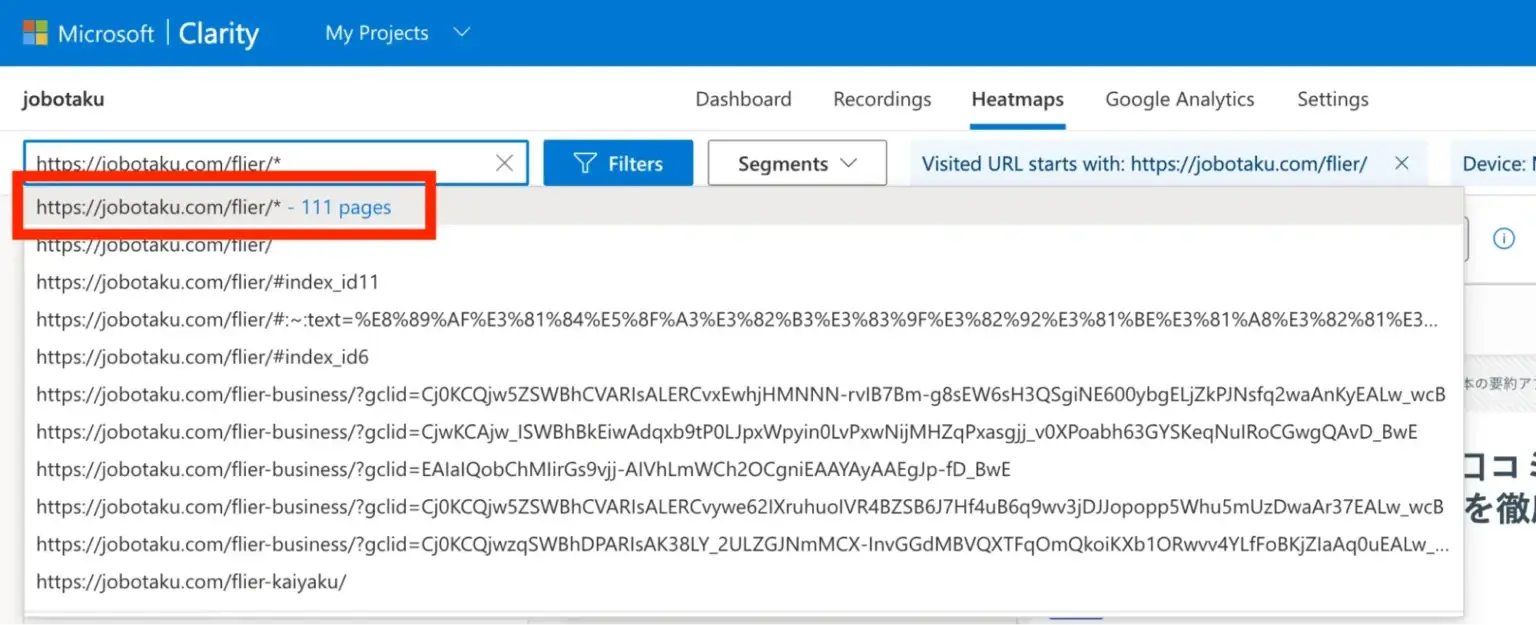Image resolution: width=1536 pixels, height=625 pixels.
Task: Select flier-business gclid ending GwgQAvD_BwE
Action: [x=744, y=432]
